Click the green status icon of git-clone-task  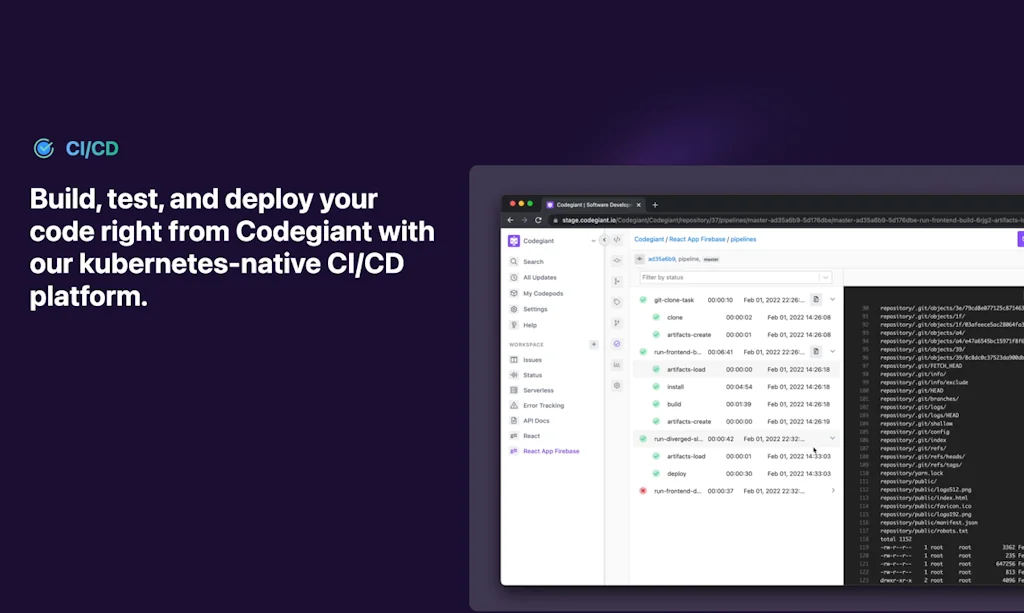[643, 300]
